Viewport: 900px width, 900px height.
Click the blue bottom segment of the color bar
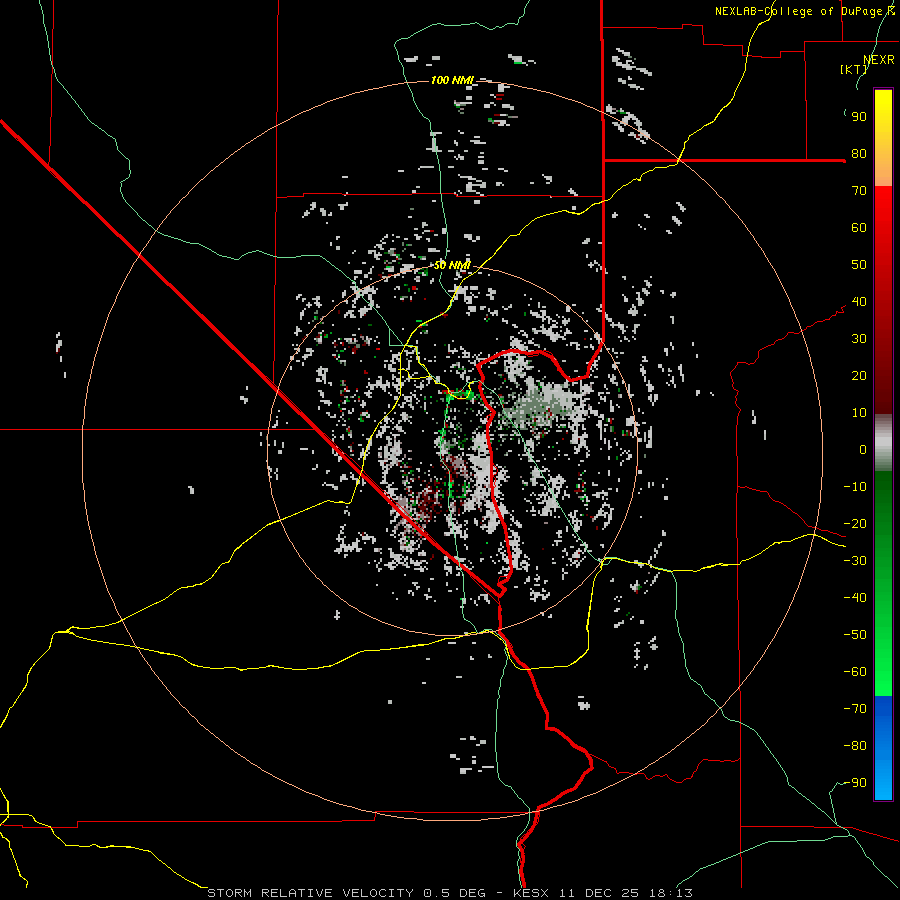click(883, 747)
